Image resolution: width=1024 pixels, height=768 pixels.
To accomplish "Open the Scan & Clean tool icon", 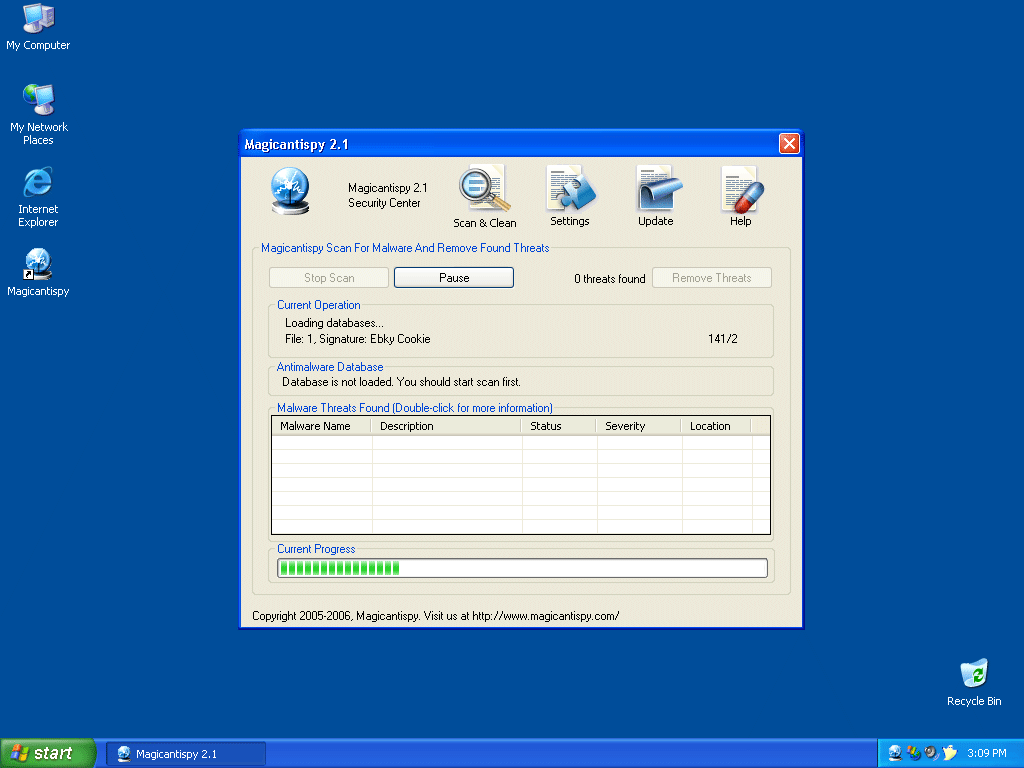I will pyautogui.click(x=484, y=190).
